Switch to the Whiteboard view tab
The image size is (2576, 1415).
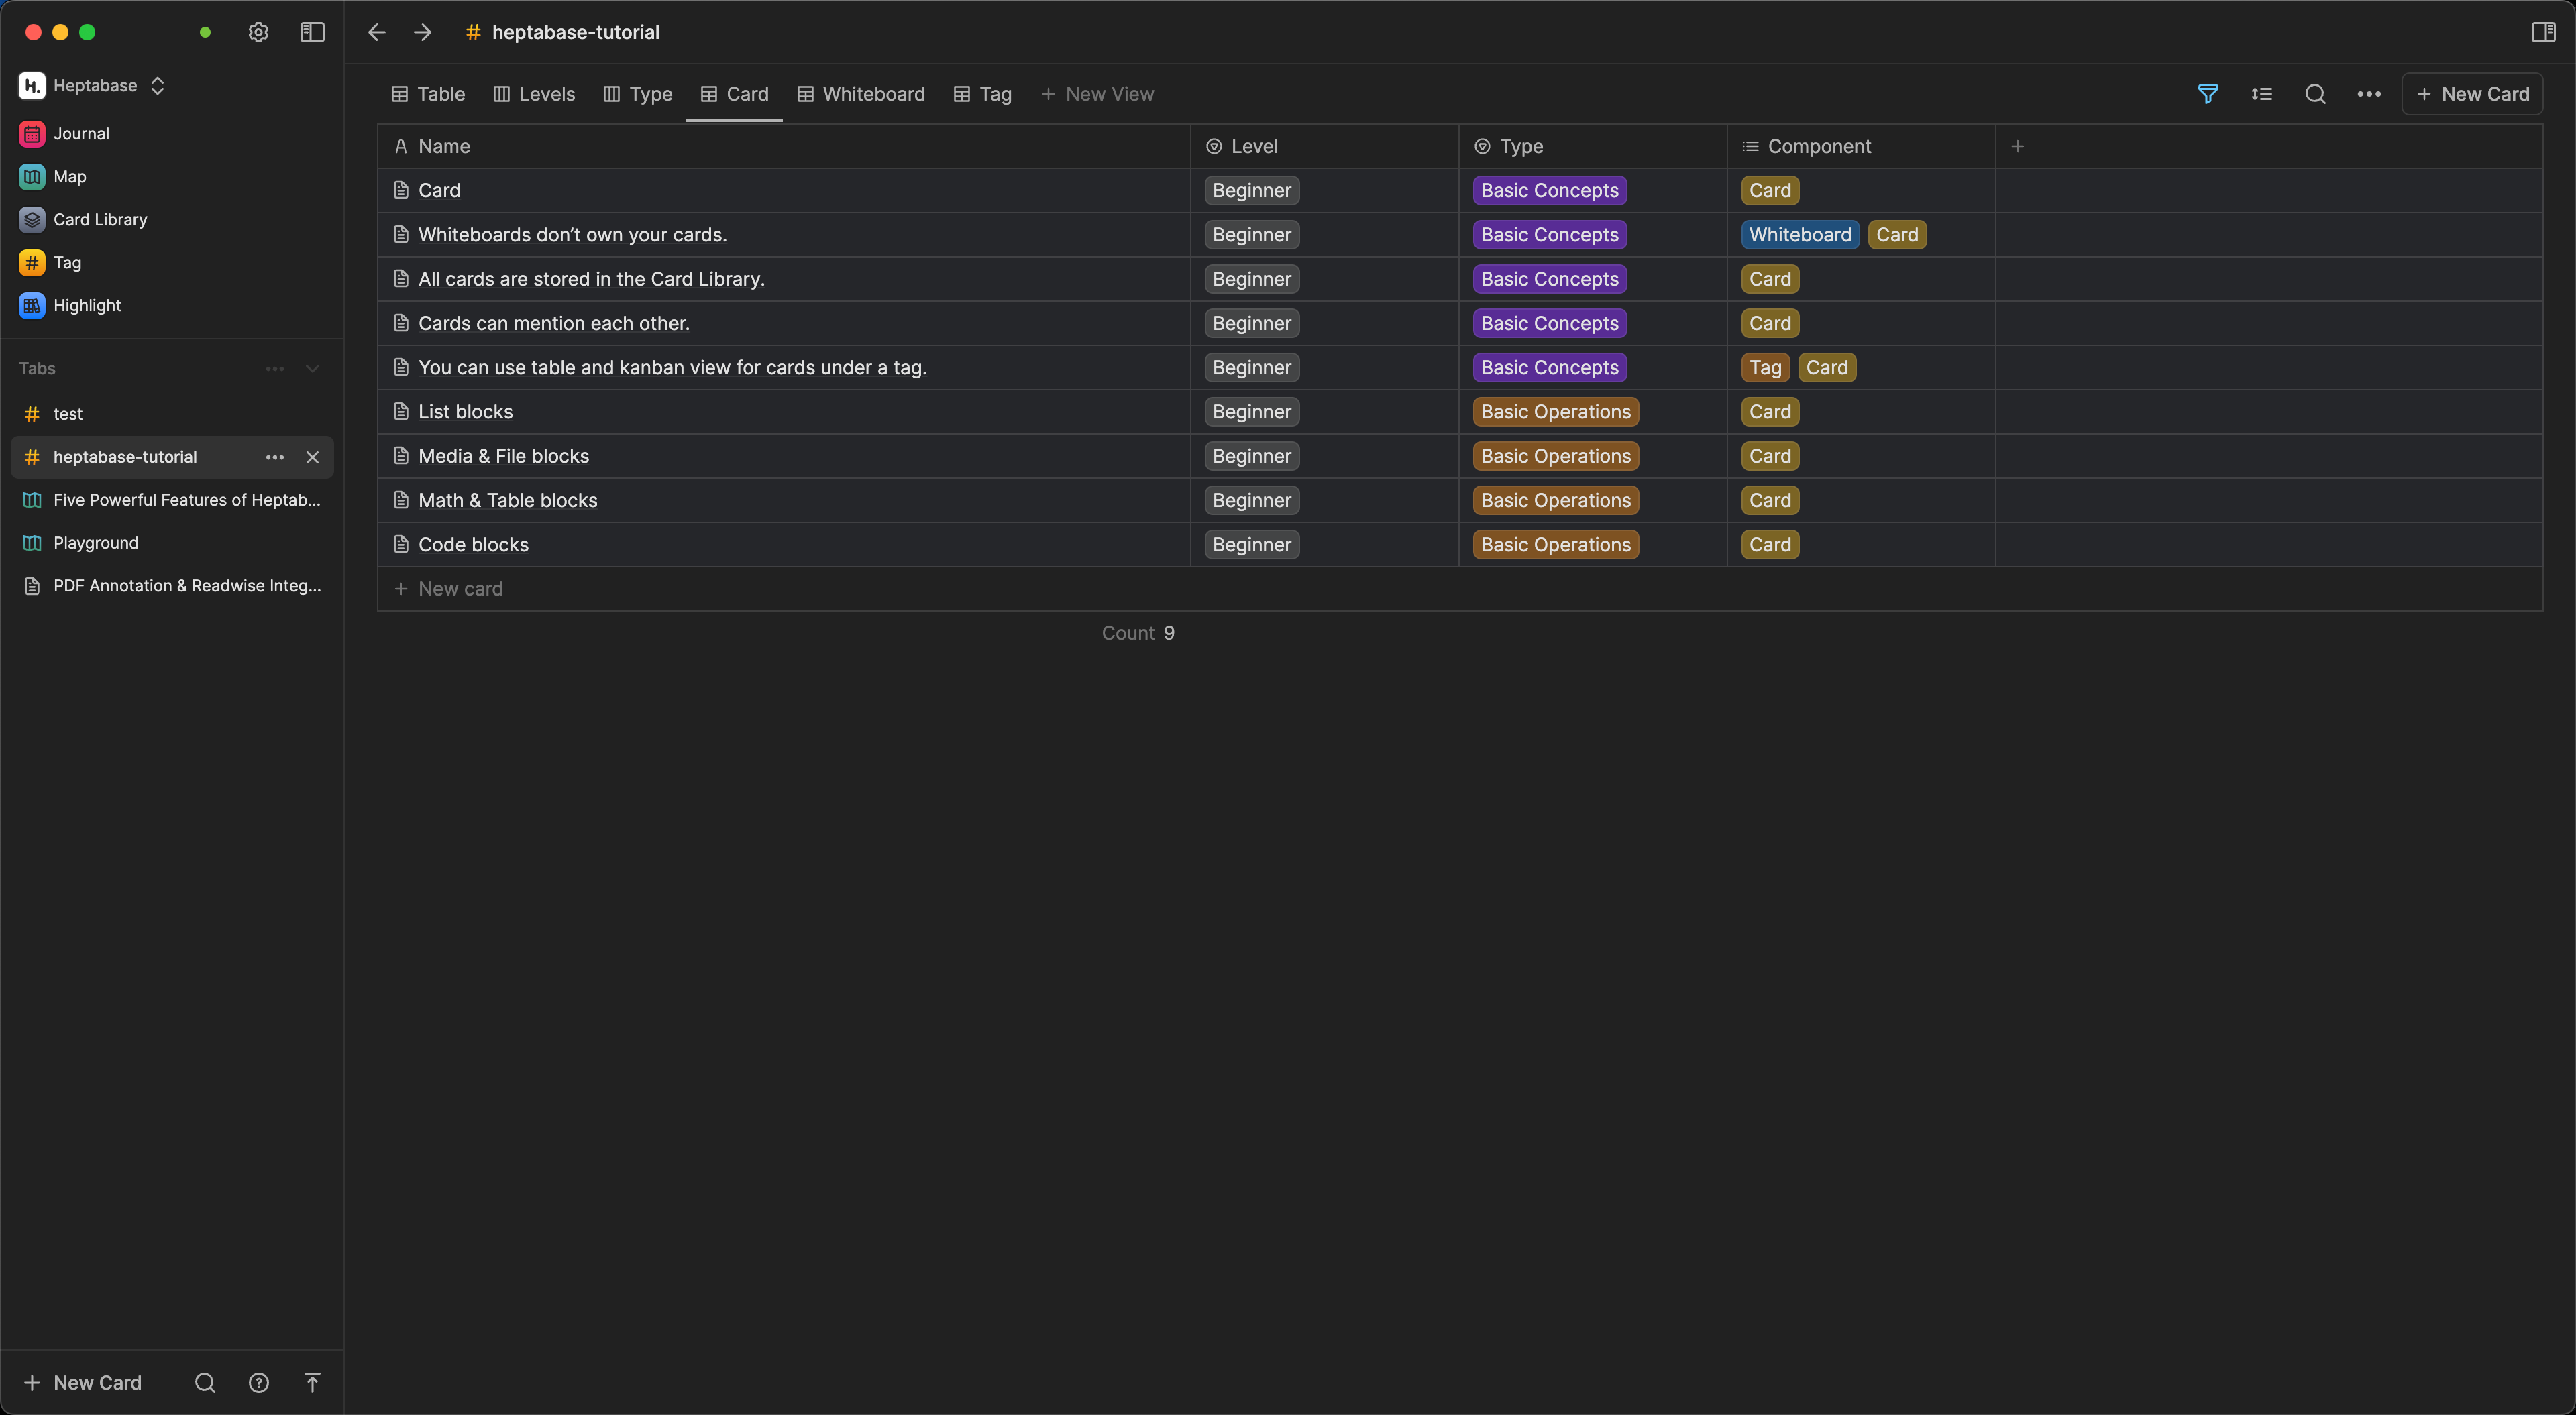click(x=860, y=94)
